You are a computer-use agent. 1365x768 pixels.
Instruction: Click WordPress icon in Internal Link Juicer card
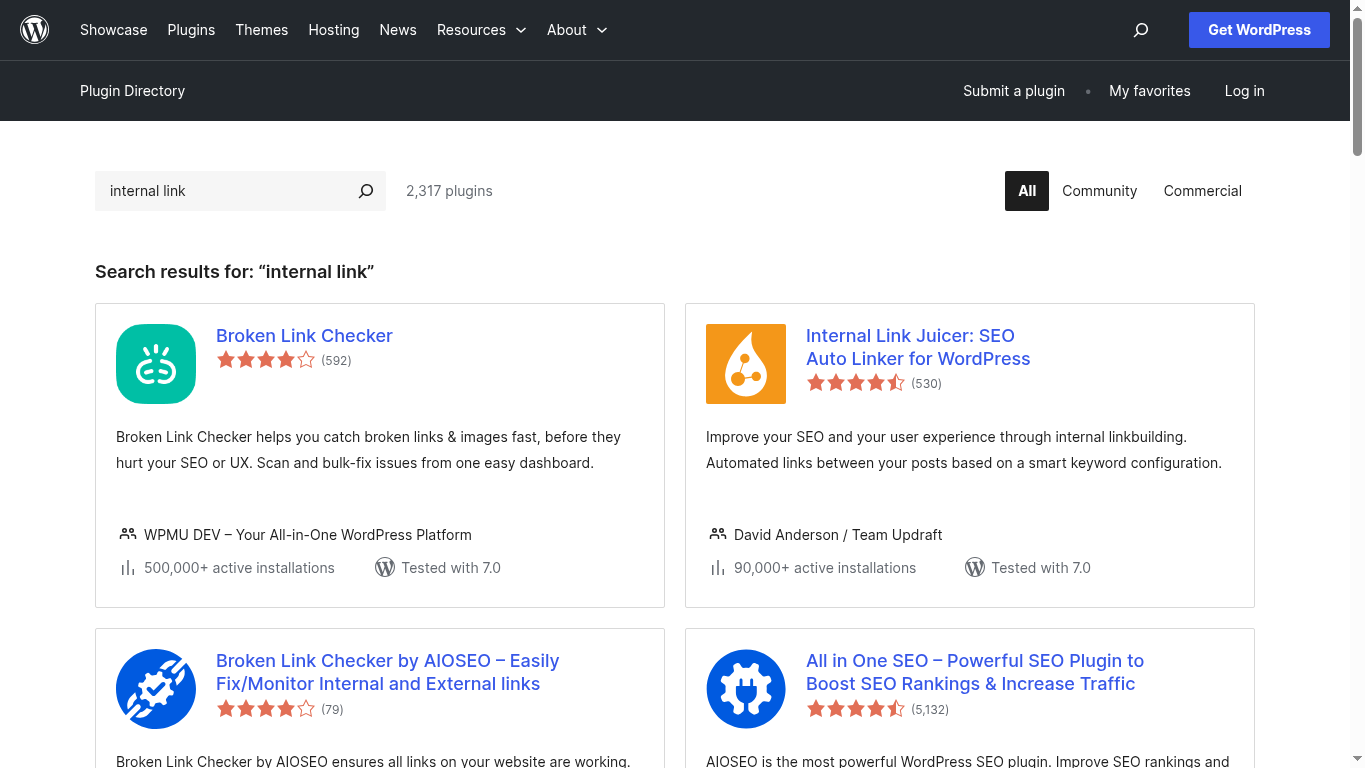pyautogui.click(x=975, y=568)
